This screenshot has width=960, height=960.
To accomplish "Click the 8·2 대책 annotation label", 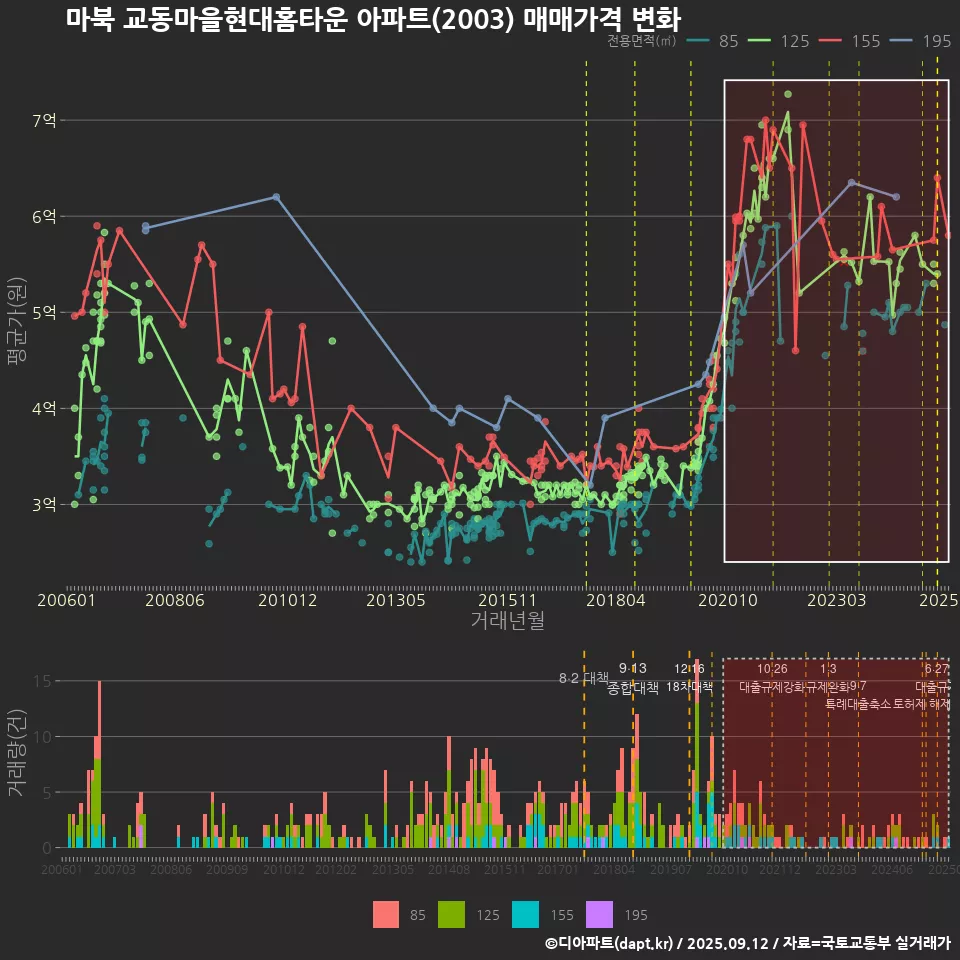I will (x=583, y=678).
